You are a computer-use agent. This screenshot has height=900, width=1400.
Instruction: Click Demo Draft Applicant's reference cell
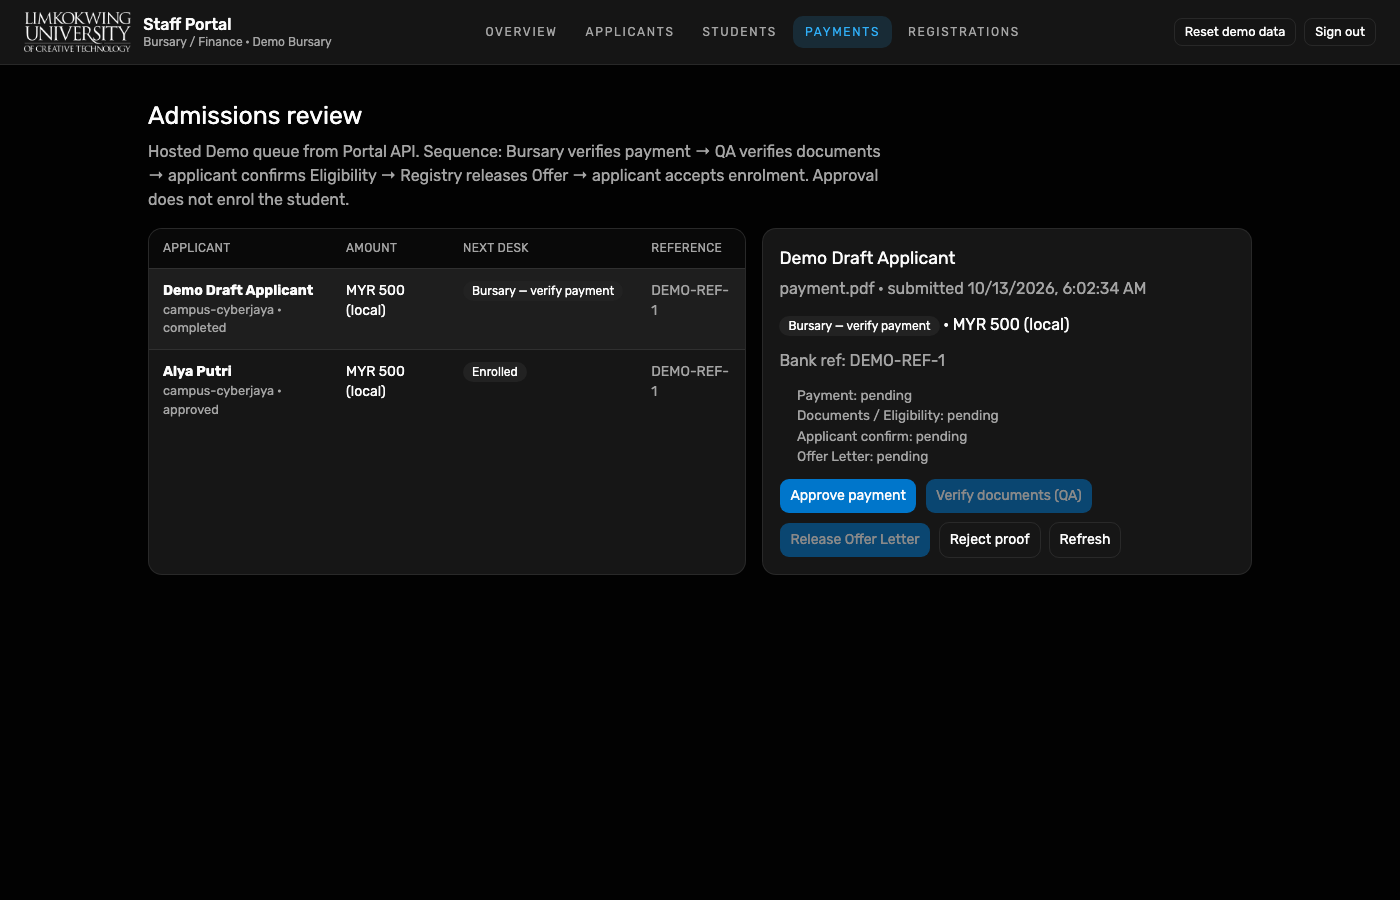[690, 300]
